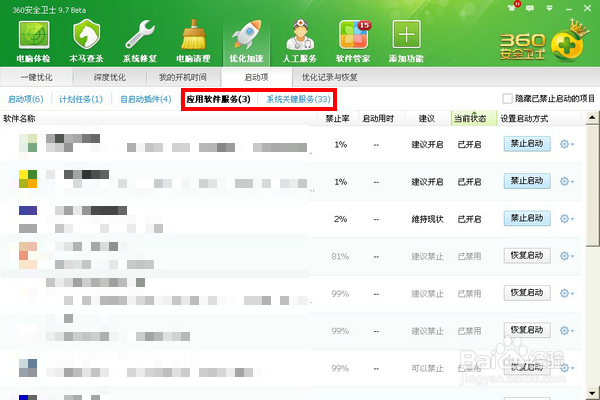Expand gear dropdown in first row
Screen dimensions: 600x400
(567, 144)
